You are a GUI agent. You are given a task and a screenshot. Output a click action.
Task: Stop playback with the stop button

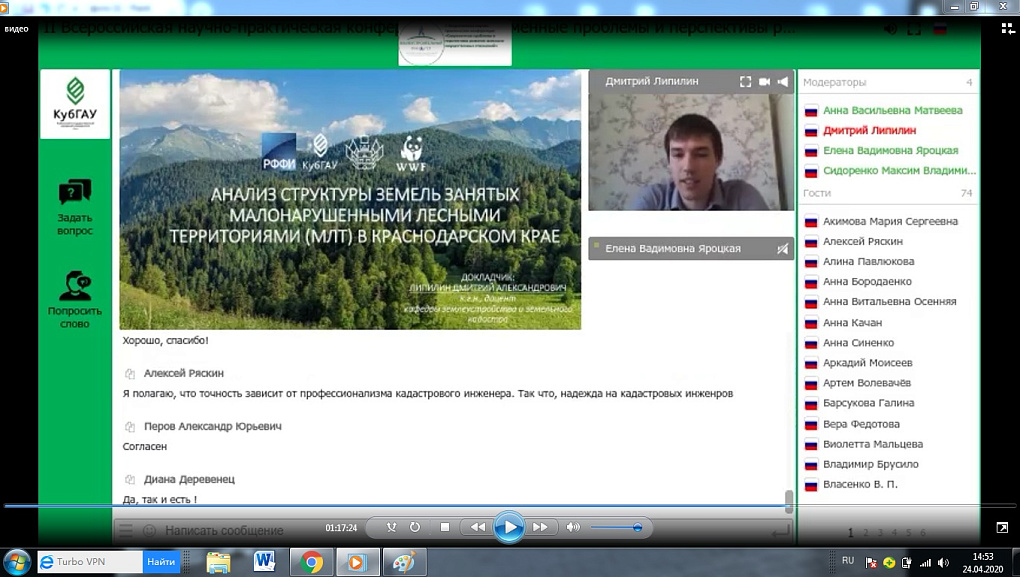click(x=445, y=527)
